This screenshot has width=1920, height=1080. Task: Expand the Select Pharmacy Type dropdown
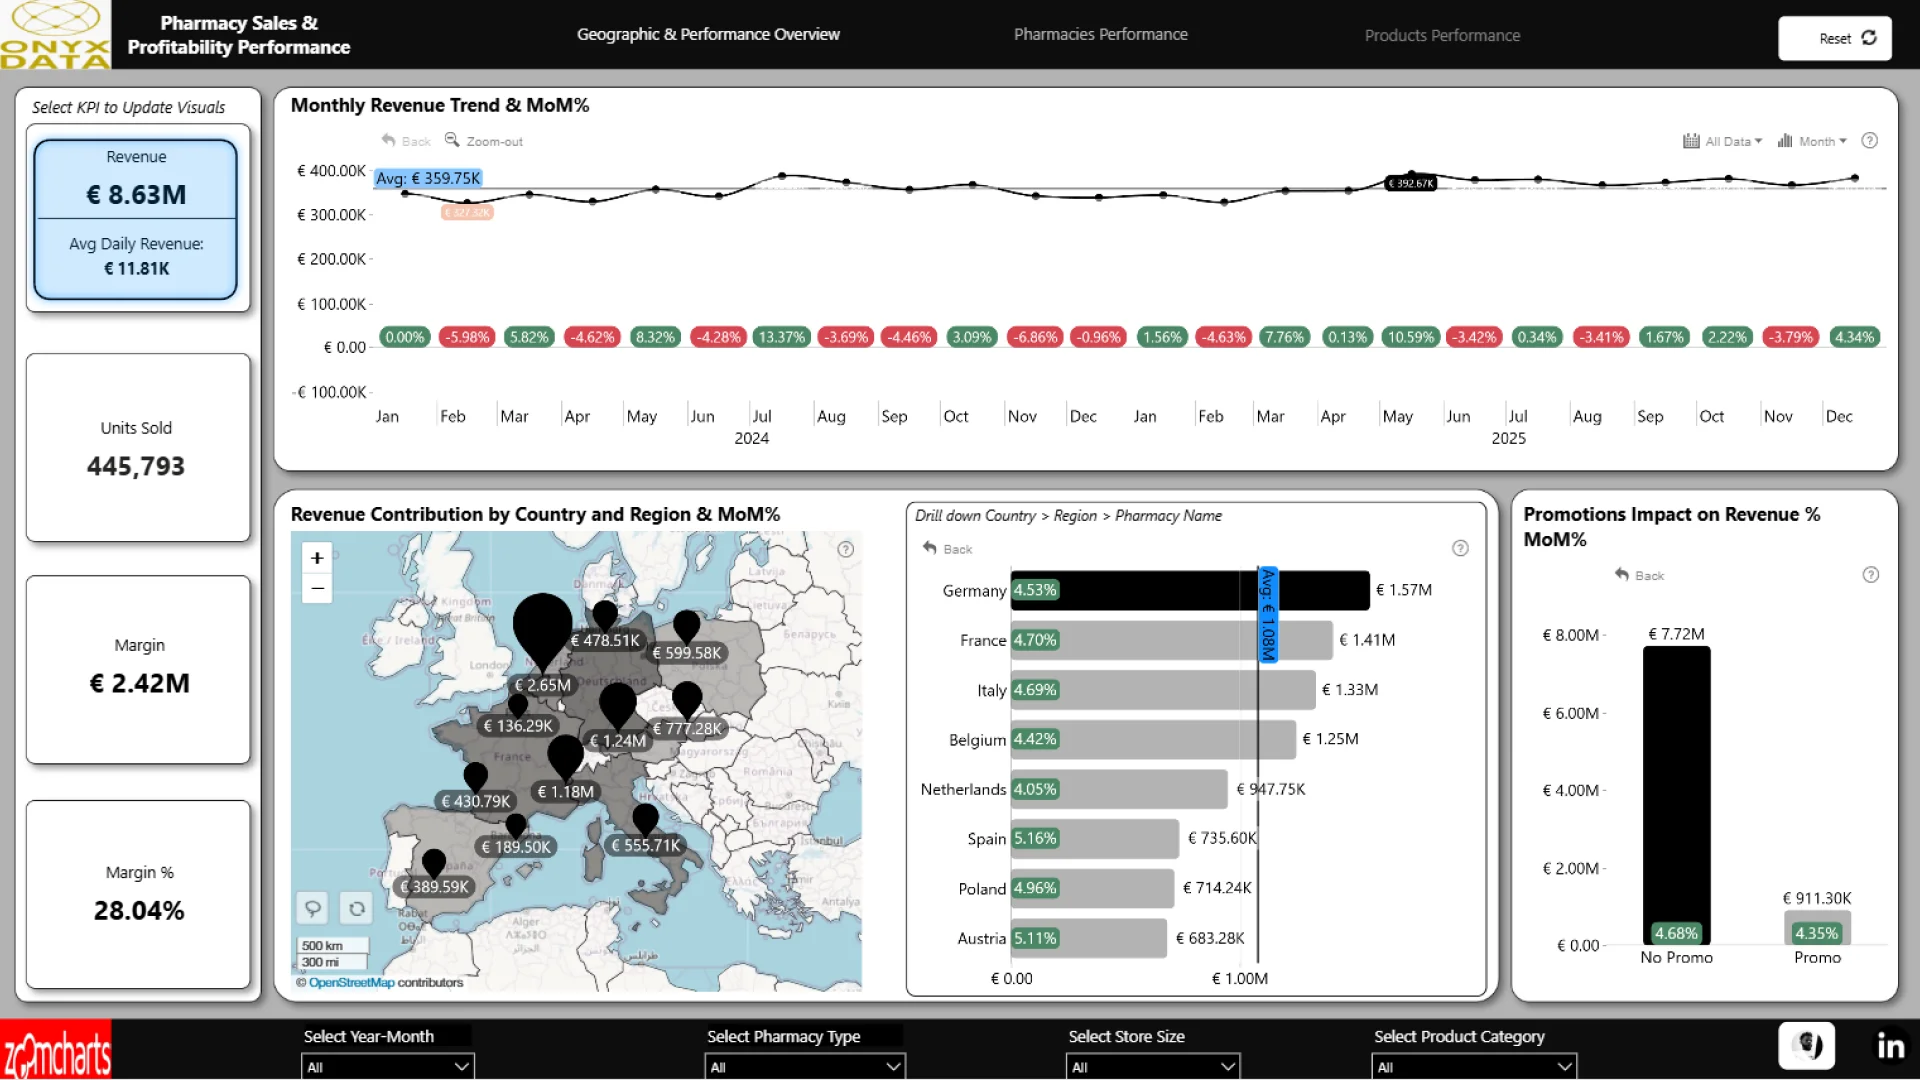[x=804, y=1067]
